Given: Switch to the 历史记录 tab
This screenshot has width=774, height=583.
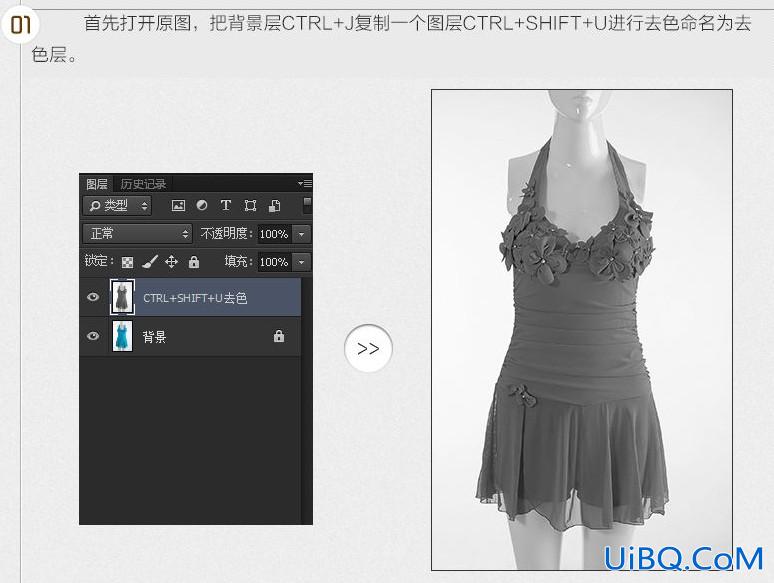Looking at the screenshot, I should point(143,184).
